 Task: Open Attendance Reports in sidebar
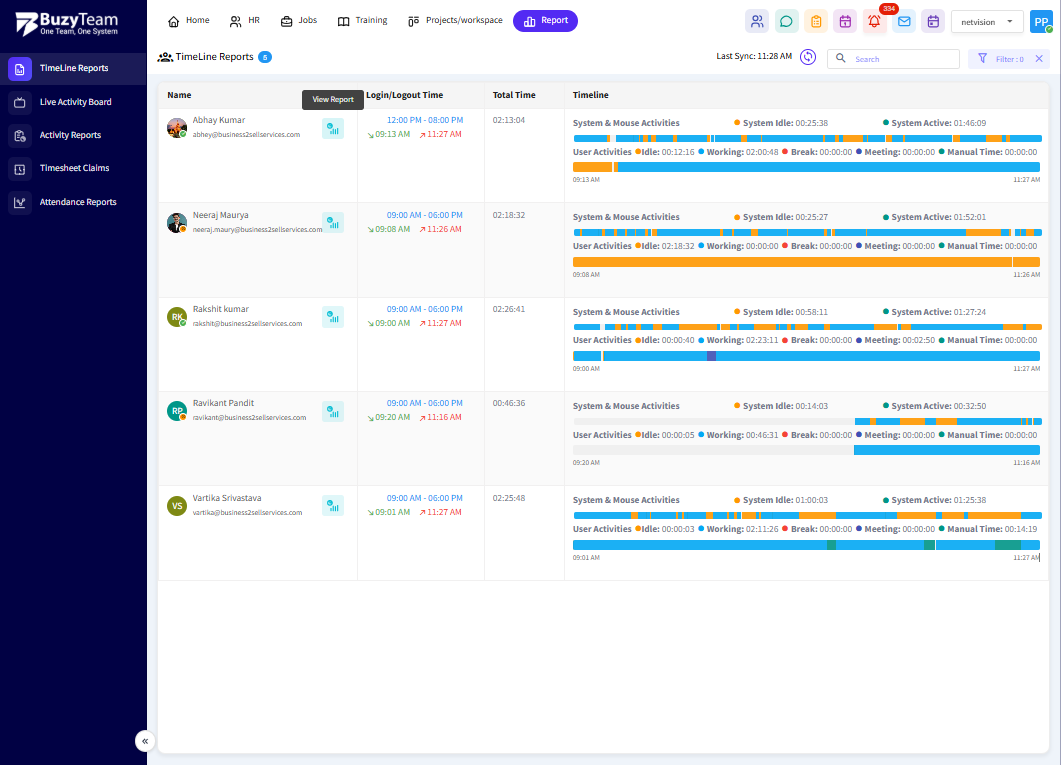click(73, 202)
